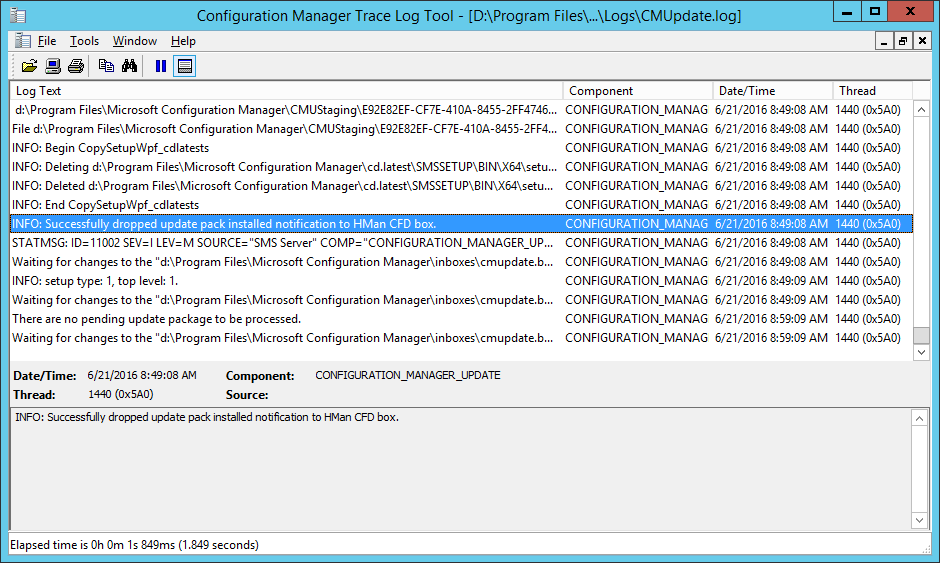
Task: Select 'There are no pending update package' row
Action: pyautogui.click(x=462, y=319)
